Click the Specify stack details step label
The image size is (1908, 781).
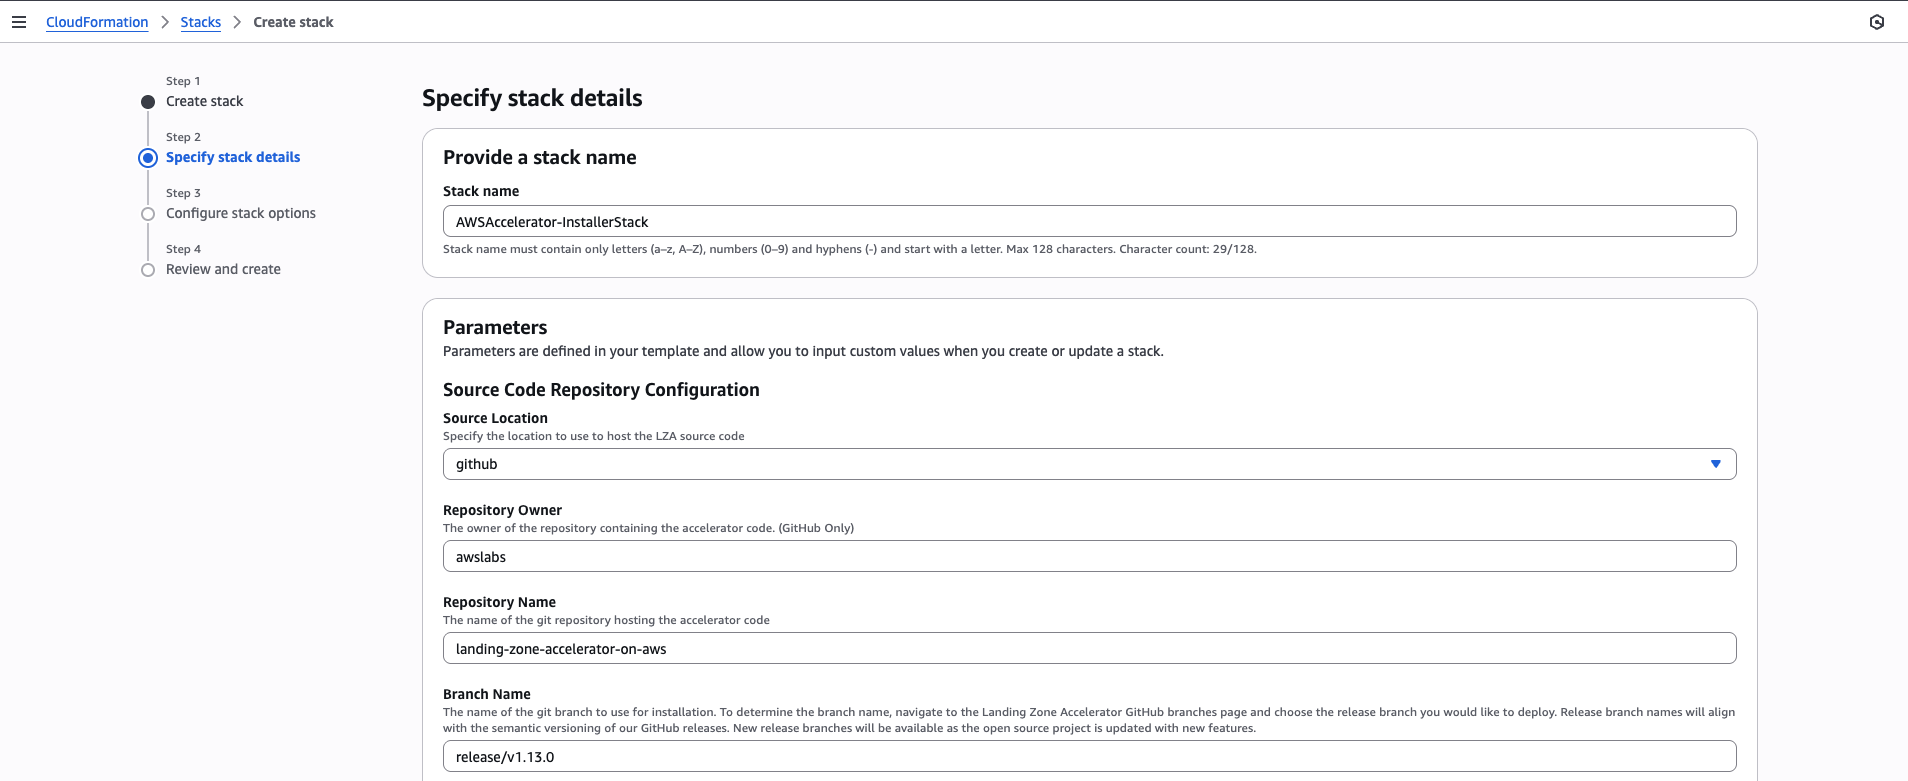233,157
